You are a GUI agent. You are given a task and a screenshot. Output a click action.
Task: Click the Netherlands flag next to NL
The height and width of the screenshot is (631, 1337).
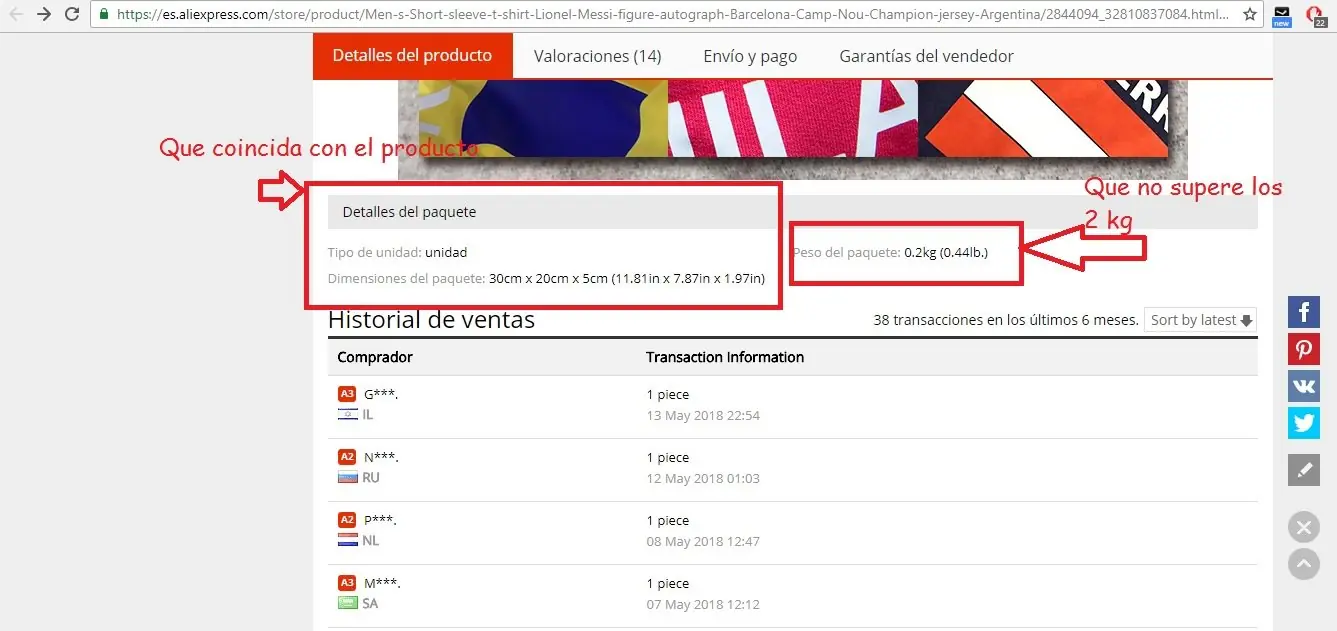[x=347, y=540]
